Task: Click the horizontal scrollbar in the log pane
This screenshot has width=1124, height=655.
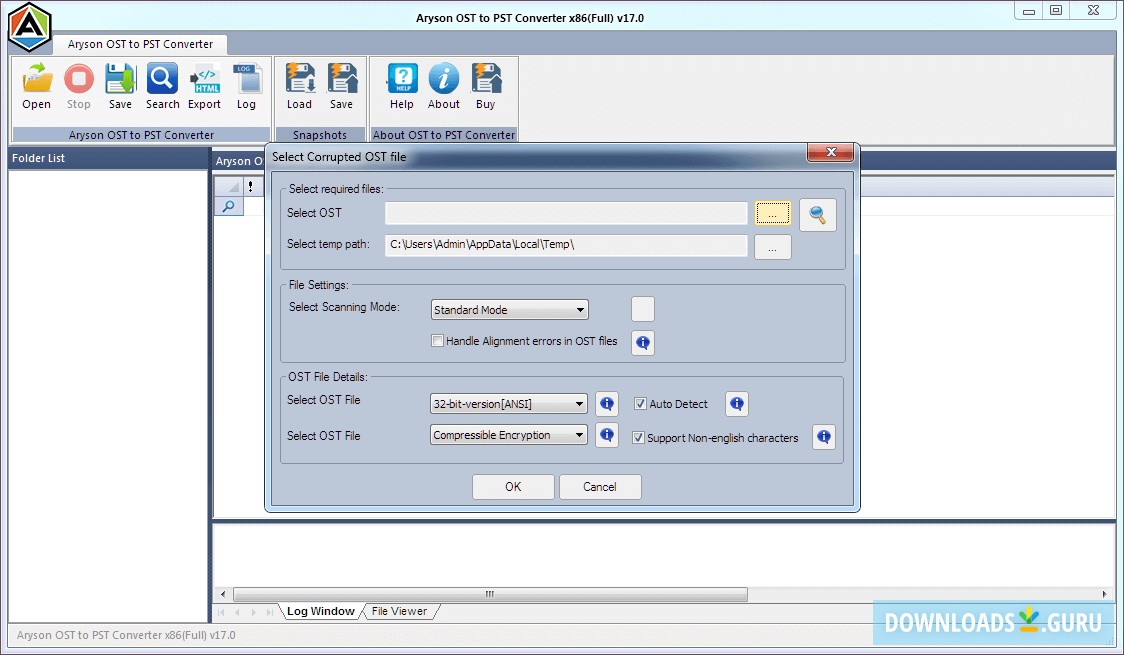Action: [488, 593]
